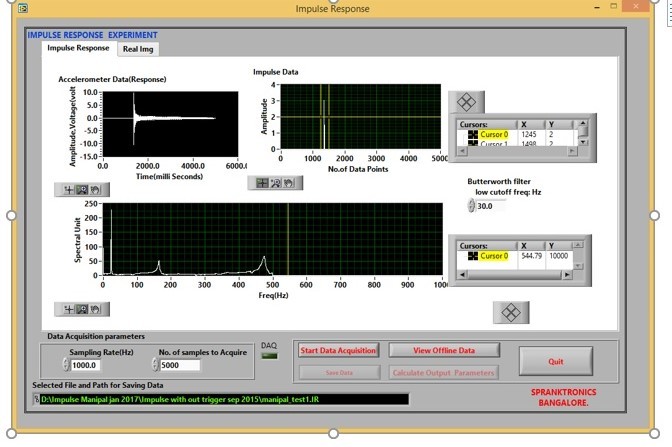The width and height of the screenshot is (672, 447).
Task: Click the Quit button
Action: click(556, 361)
